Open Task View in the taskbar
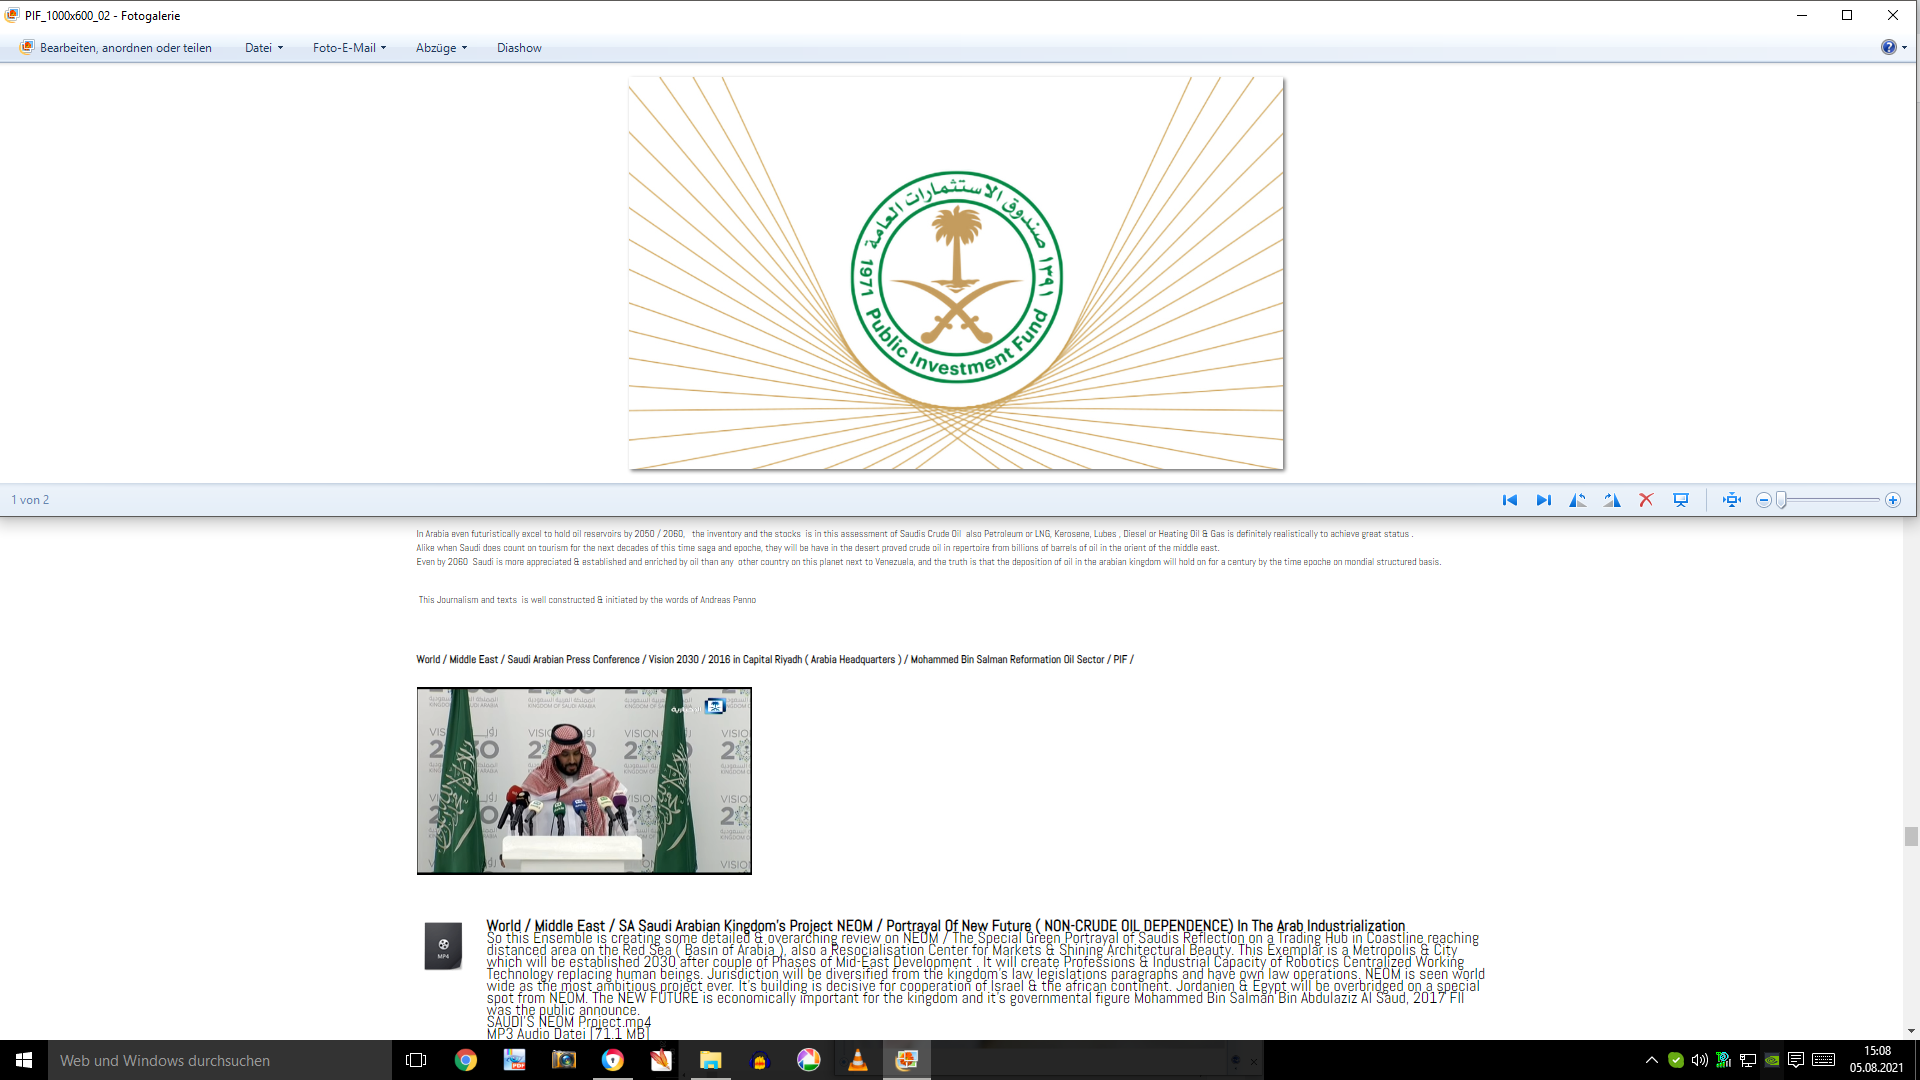1920x1080 pixels. (x=416, y=1060)
